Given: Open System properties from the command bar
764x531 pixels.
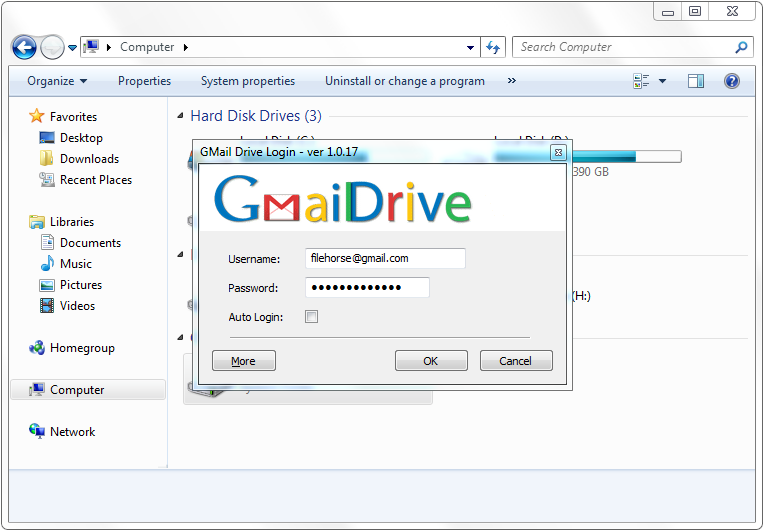Looking at the screenshot, I should click(248, 81).
